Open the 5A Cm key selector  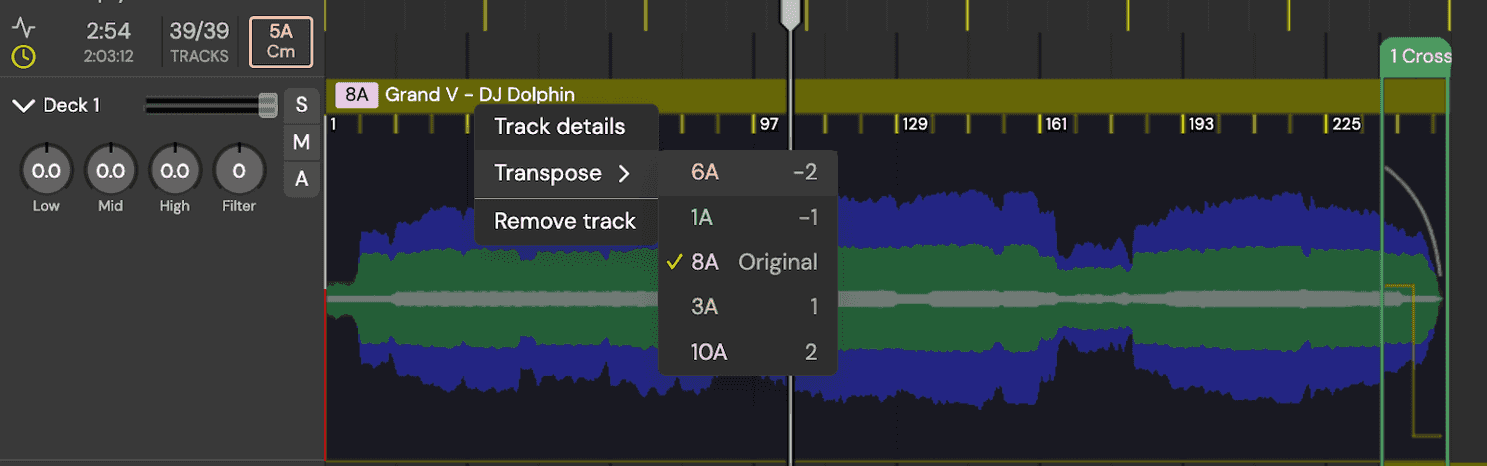coord(280,42)
